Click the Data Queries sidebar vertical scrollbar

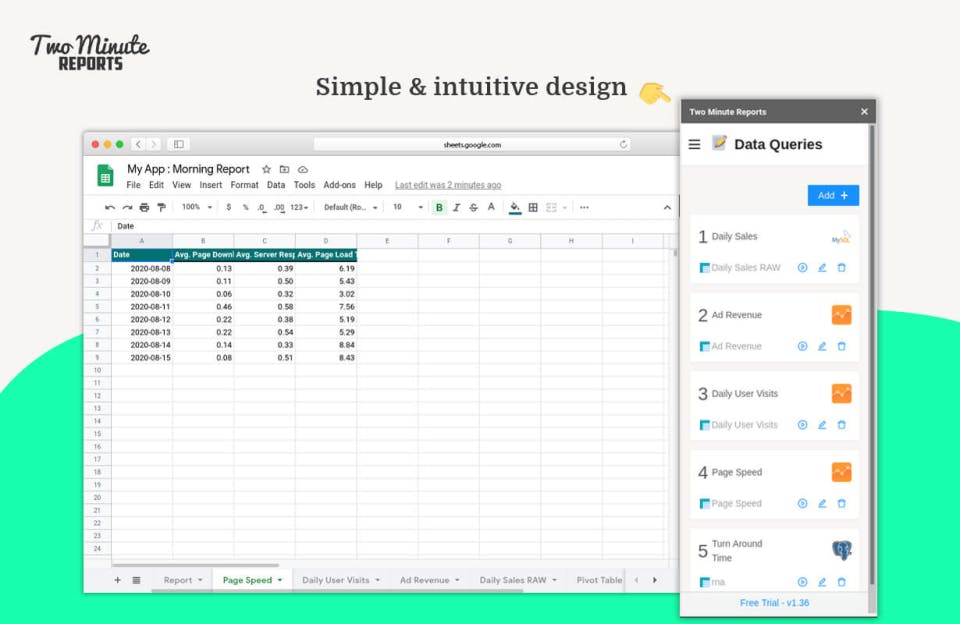(x=871, y=355)
